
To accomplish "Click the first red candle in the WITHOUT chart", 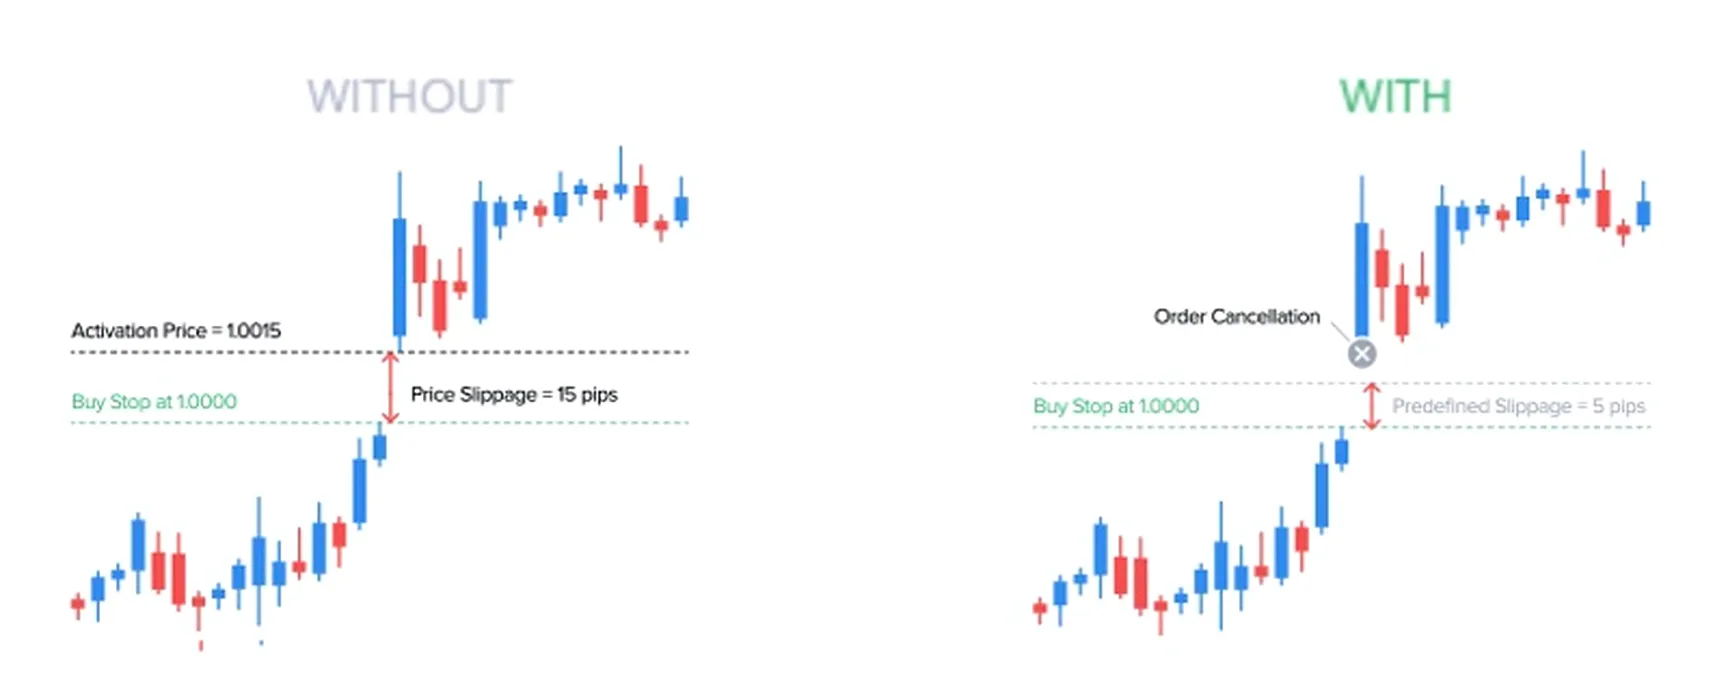I will click(x=78, y=603).
